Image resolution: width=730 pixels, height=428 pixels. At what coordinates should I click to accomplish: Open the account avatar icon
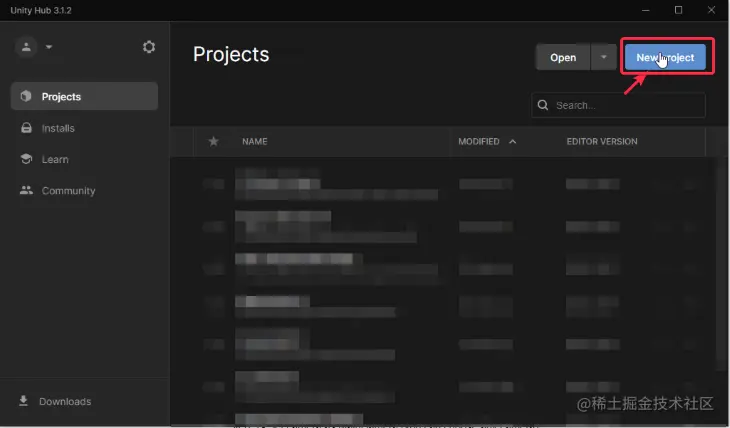pos(26,47)
